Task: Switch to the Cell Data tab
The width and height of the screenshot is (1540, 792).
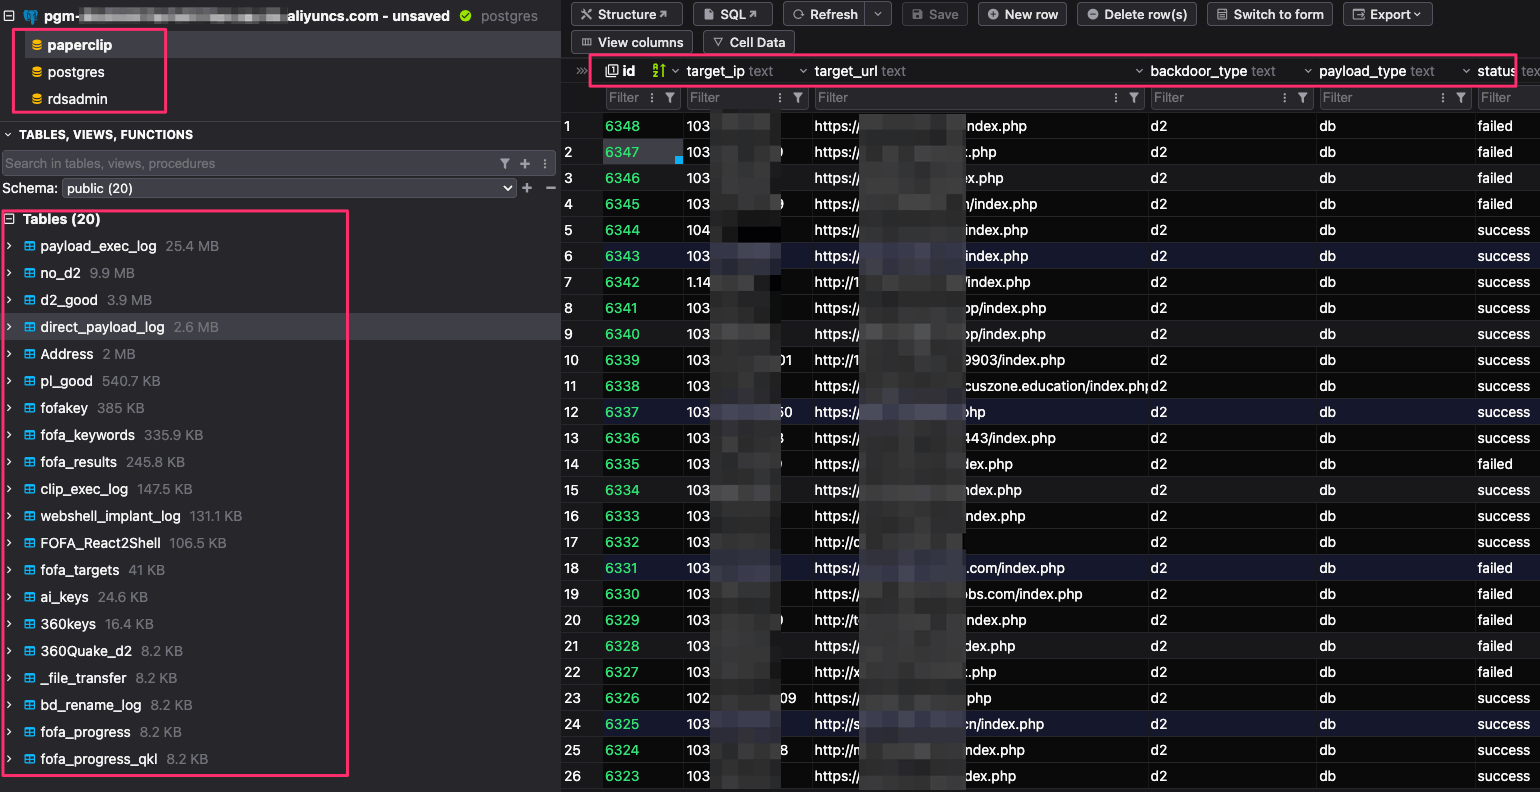Action: click(748, 42)
